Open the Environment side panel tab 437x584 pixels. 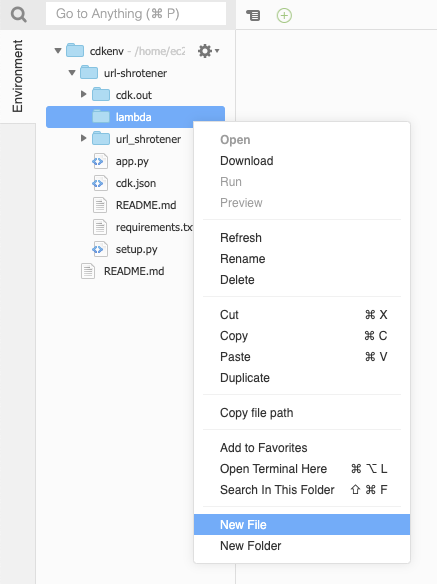tap(18, 76)
